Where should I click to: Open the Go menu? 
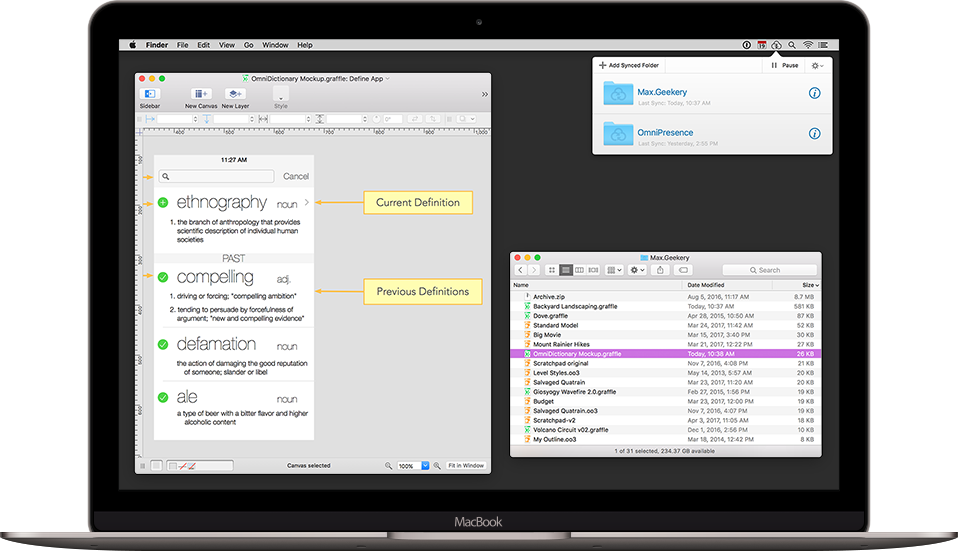point(249,45)
